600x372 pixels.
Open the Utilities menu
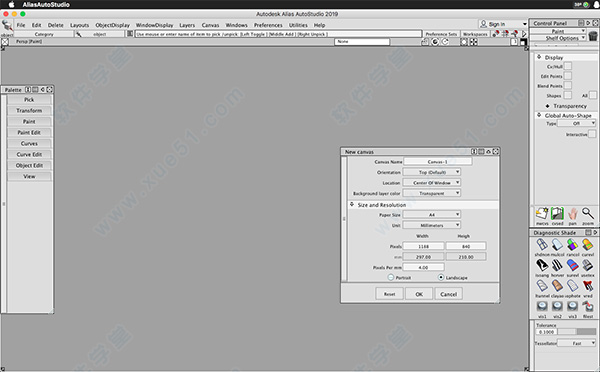point(298,25)
